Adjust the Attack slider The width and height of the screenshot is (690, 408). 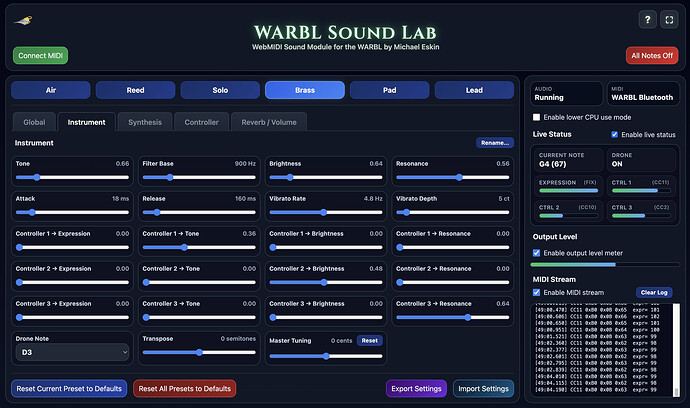(72, 212)
